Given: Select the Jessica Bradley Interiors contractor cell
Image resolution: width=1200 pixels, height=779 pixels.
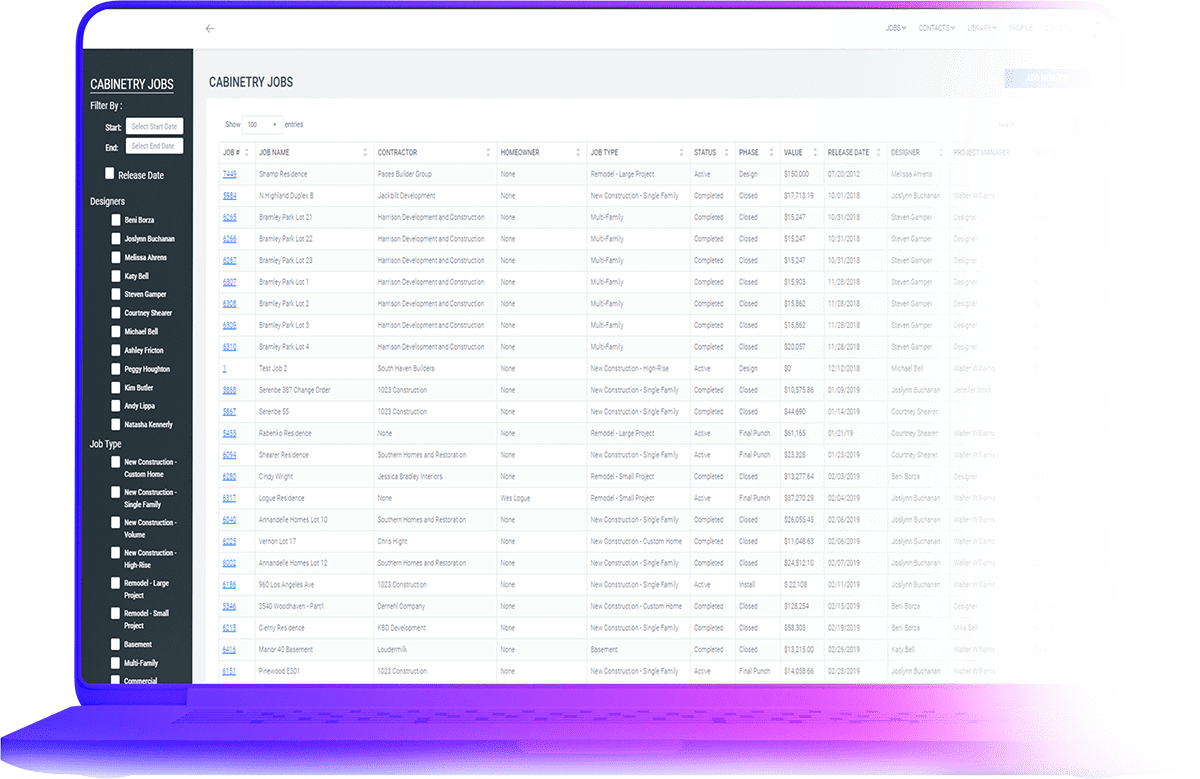Looking at the screenshot, I should tap(434, 476).
